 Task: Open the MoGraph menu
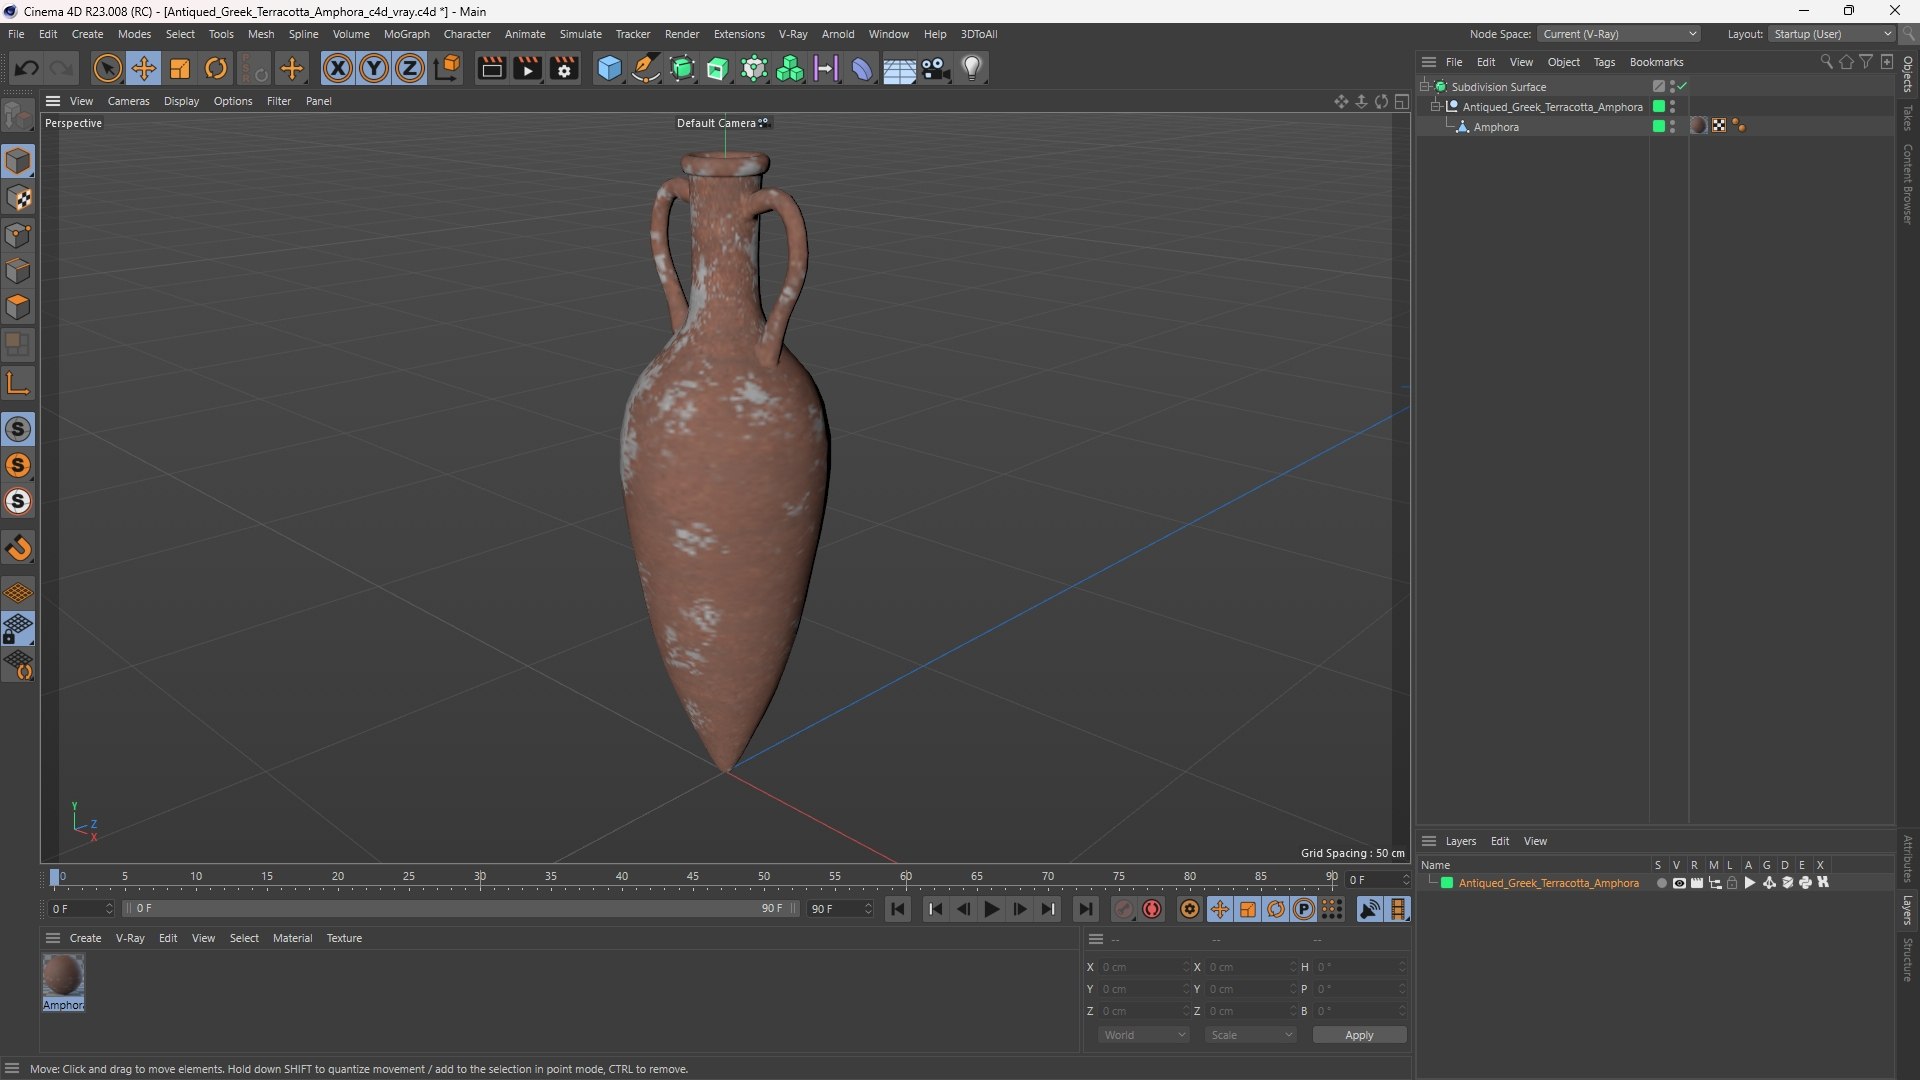(x=406, y=34)
